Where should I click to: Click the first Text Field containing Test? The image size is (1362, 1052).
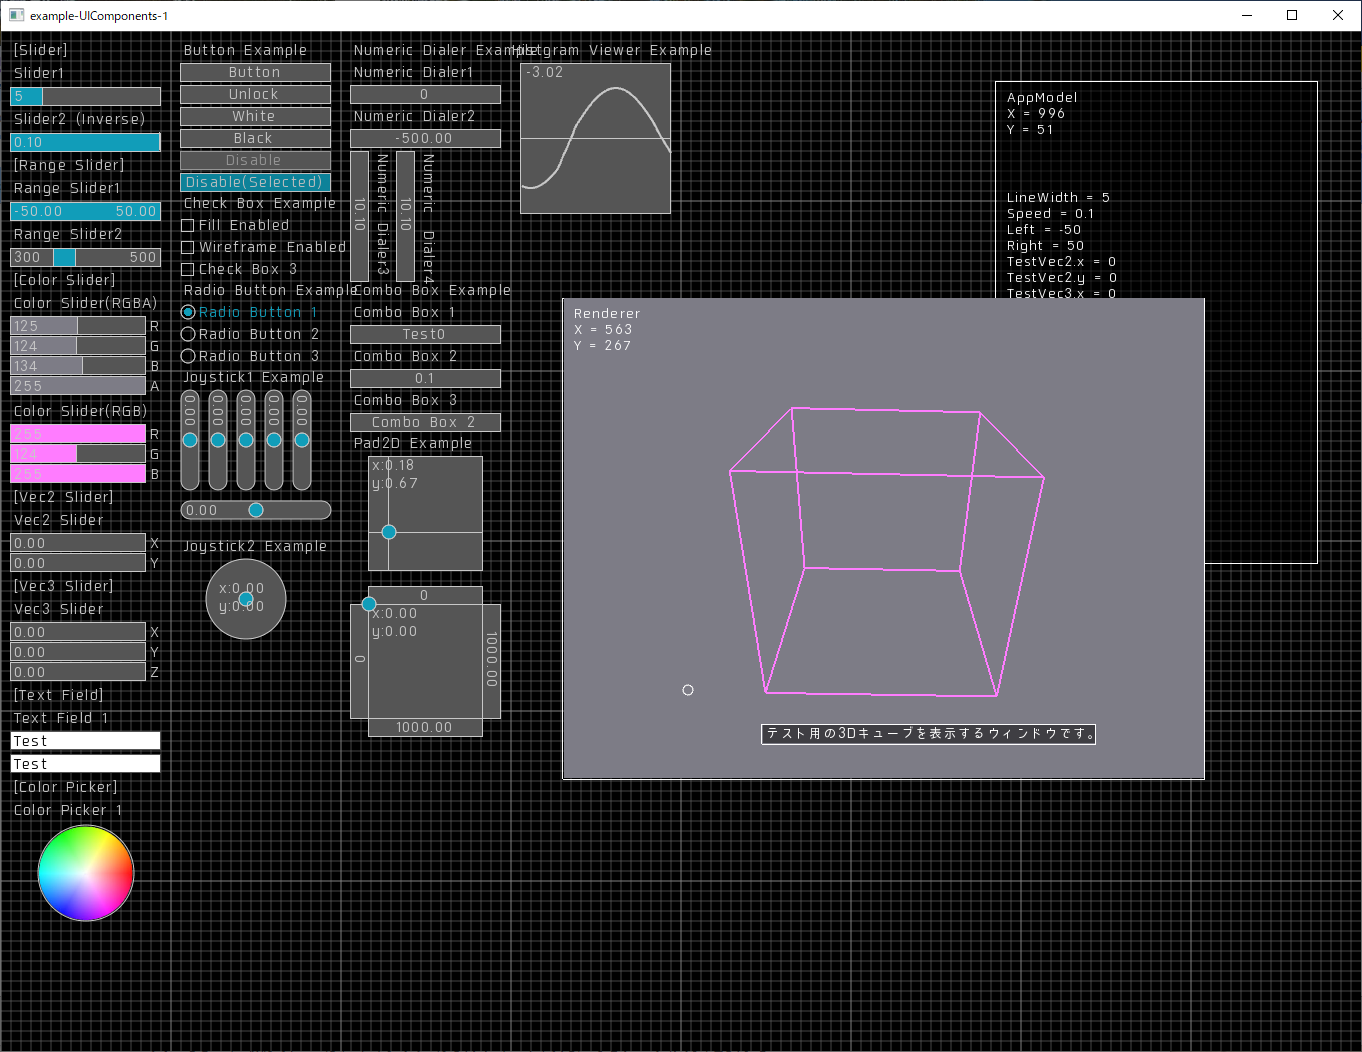85,741
